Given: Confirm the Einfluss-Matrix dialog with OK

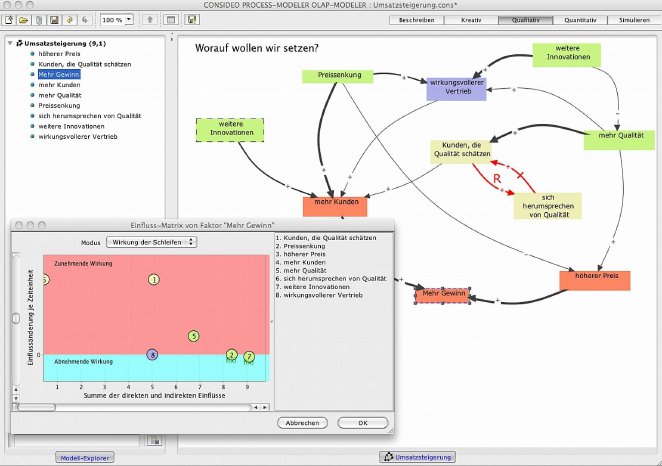Looking at the screenshot, I should [x=363, y=423].
